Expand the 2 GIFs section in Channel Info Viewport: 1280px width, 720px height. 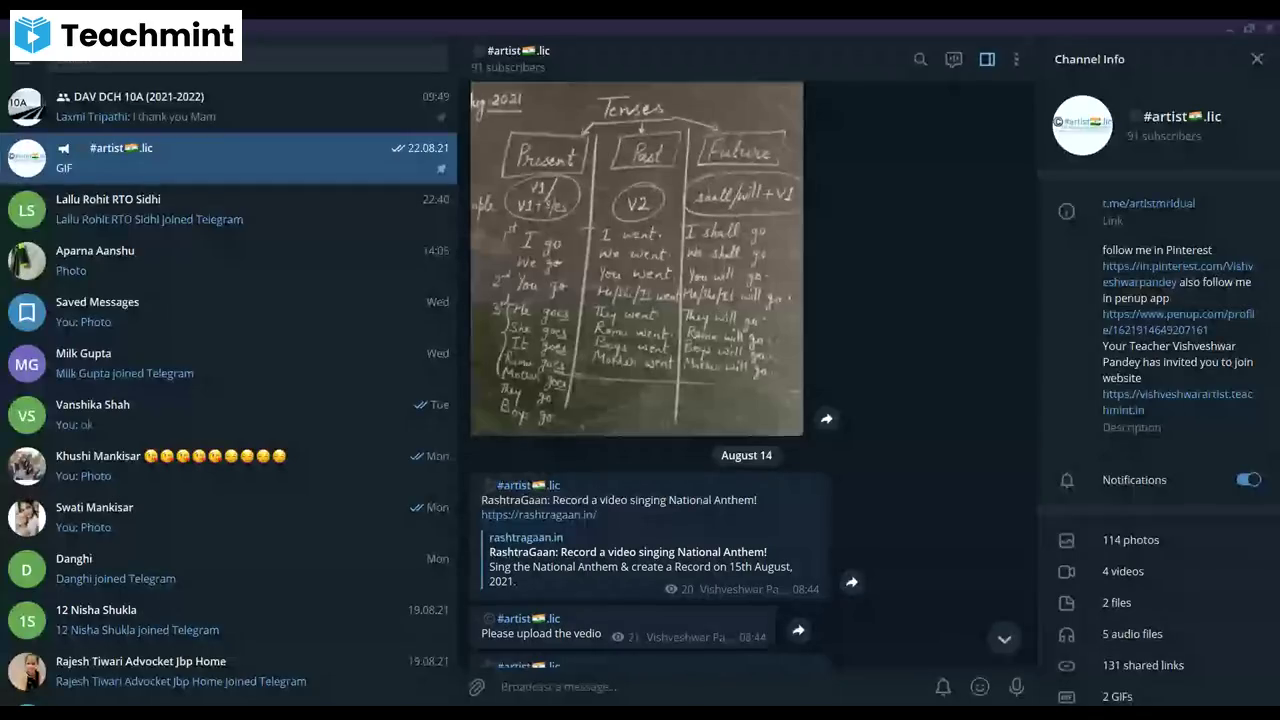point(1066,696)
